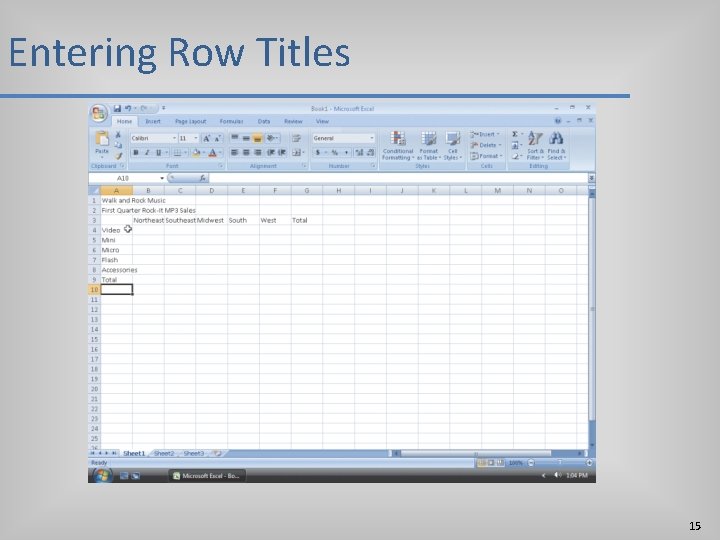Expand the formula bar
This screenshot has height=540, width=720.
pos(591,178)
